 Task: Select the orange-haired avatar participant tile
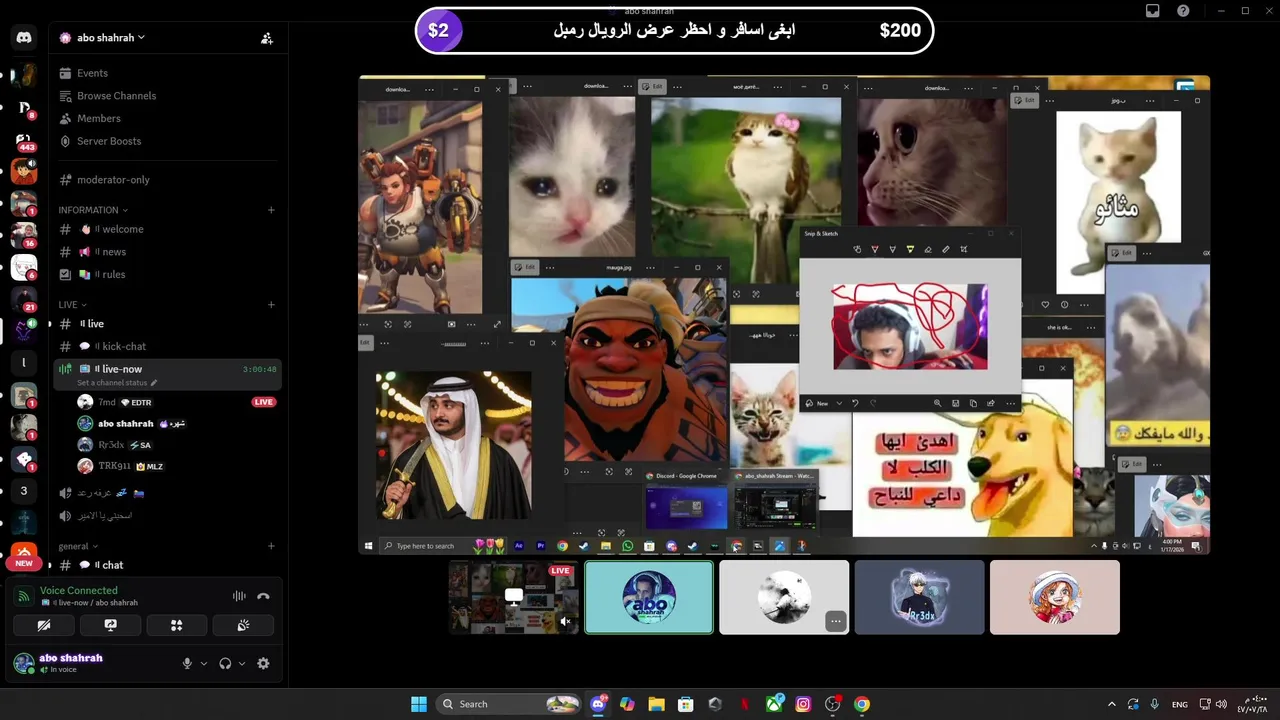click(x=1055, y=597)
